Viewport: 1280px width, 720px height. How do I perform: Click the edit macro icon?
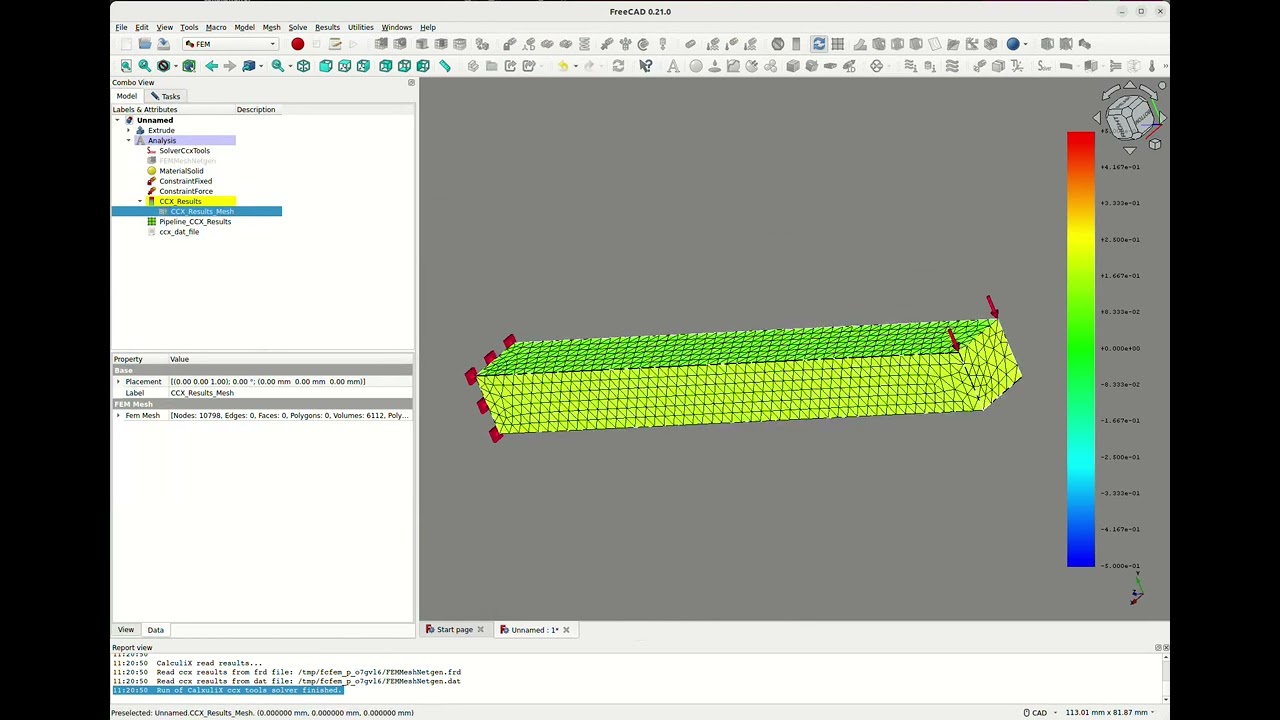click(x=335, y=44)
